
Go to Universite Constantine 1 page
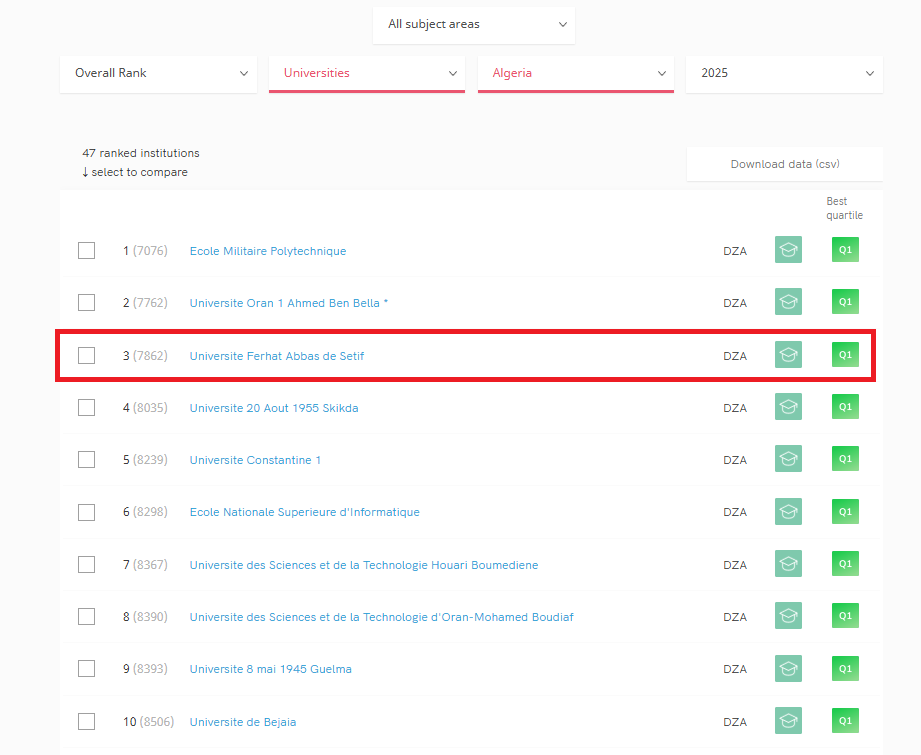(256, 460)
